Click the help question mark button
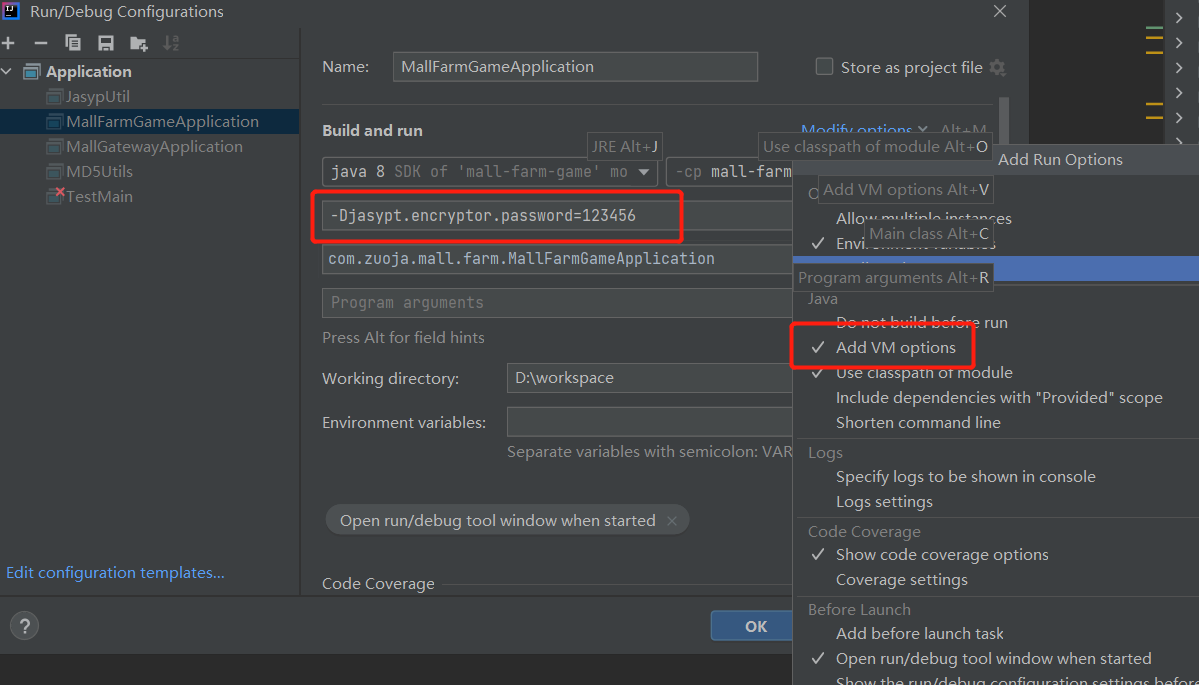The width and height of the screenshot is (1199, 685). (x=24, y=626)
